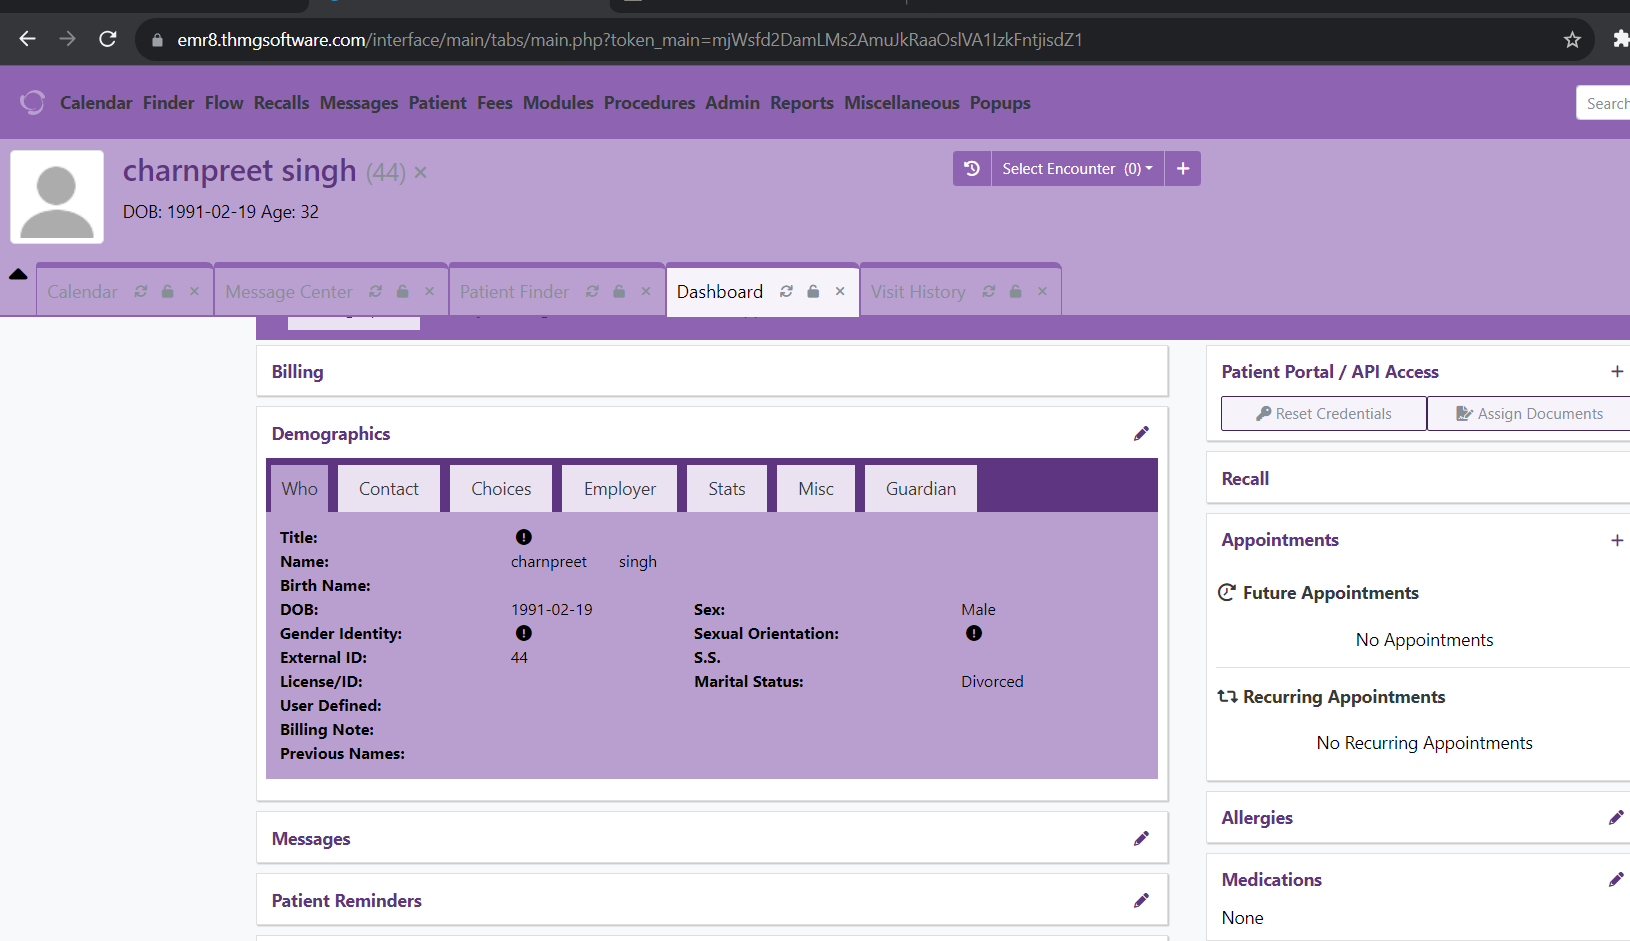
Task: Collapse the patient header with up arrow
Action: 18,274
